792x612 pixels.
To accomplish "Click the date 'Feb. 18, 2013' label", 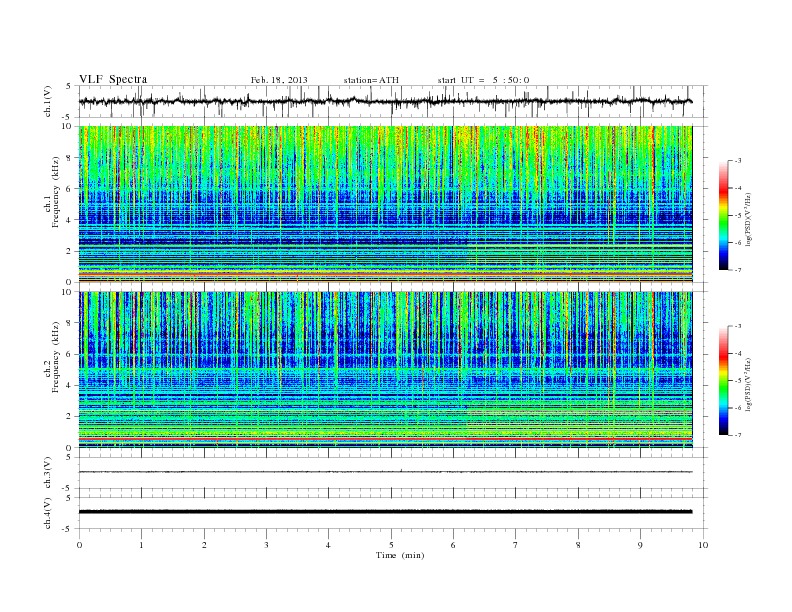I will point(279,80).
